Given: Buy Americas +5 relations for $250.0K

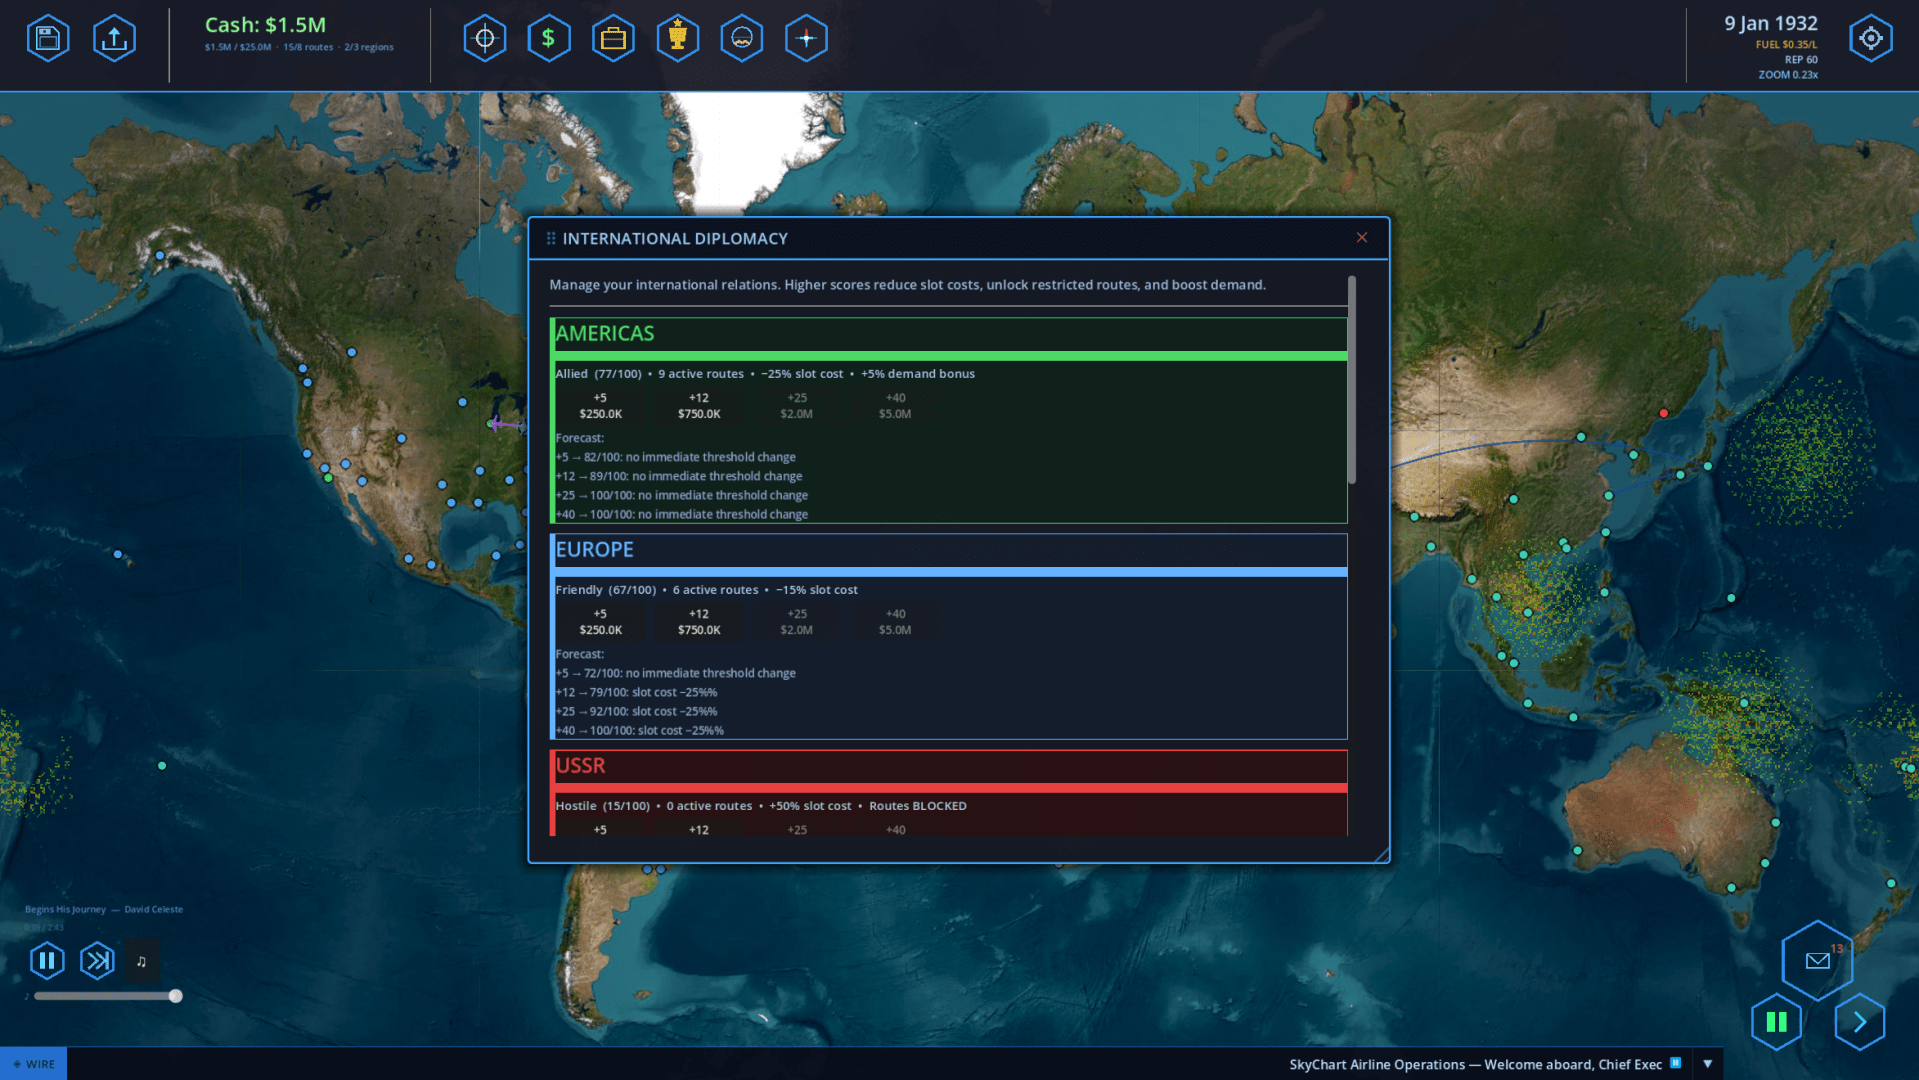Looking at the screenshot, I should (600, 406).
